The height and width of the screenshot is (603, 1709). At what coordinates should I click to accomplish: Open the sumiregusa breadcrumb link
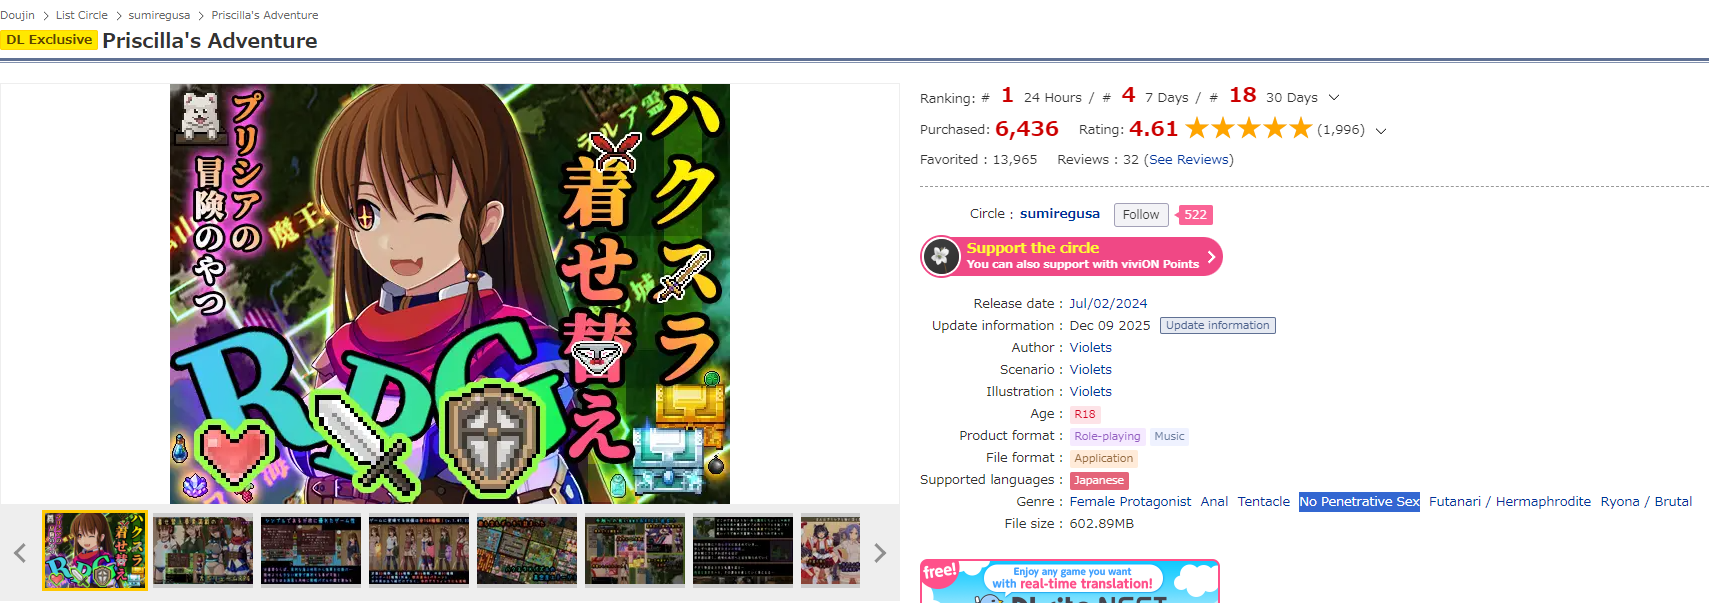[x=159, y=15]
